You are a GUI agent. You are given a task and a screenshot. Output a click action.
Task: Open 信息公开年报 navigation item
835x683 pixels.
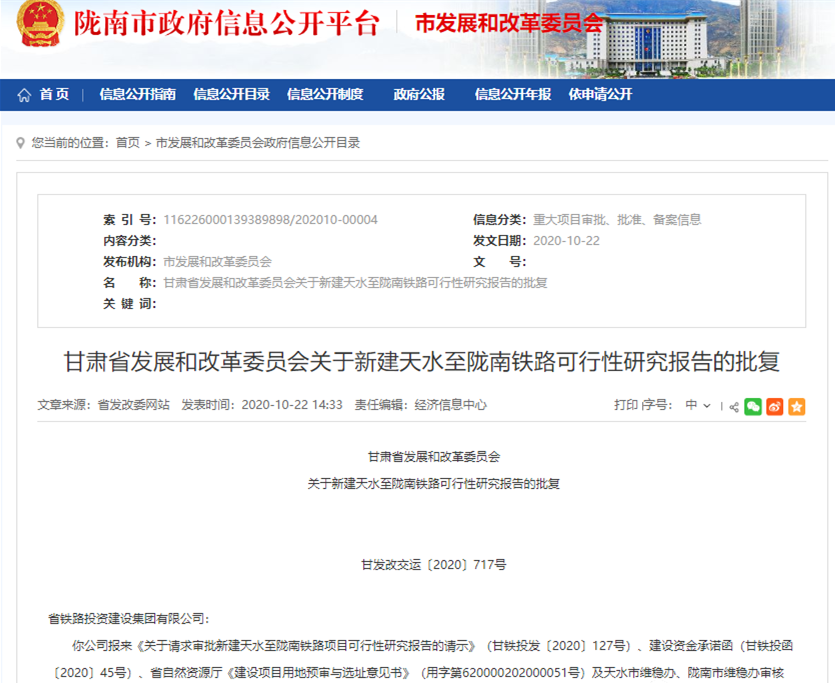click(x=512, y=95)
